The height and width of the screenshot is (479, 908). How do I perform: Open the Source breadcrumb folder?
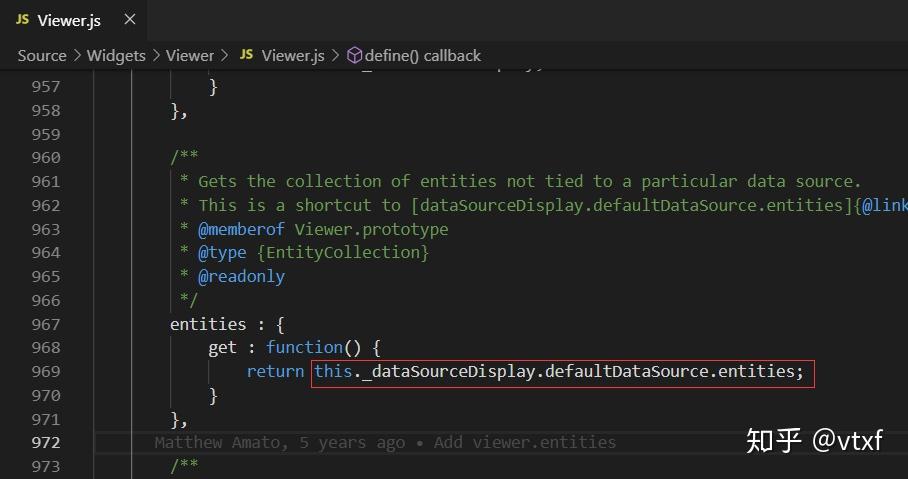point(42,56)
